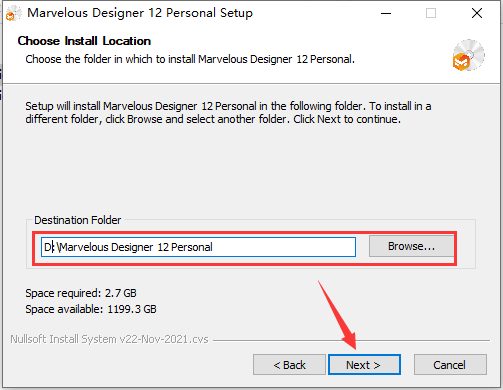Image resolution: width=503 pixels, height=390 pixels.
Task: Click the subtitle about choosing install folder
Action: tap(190, 59)
